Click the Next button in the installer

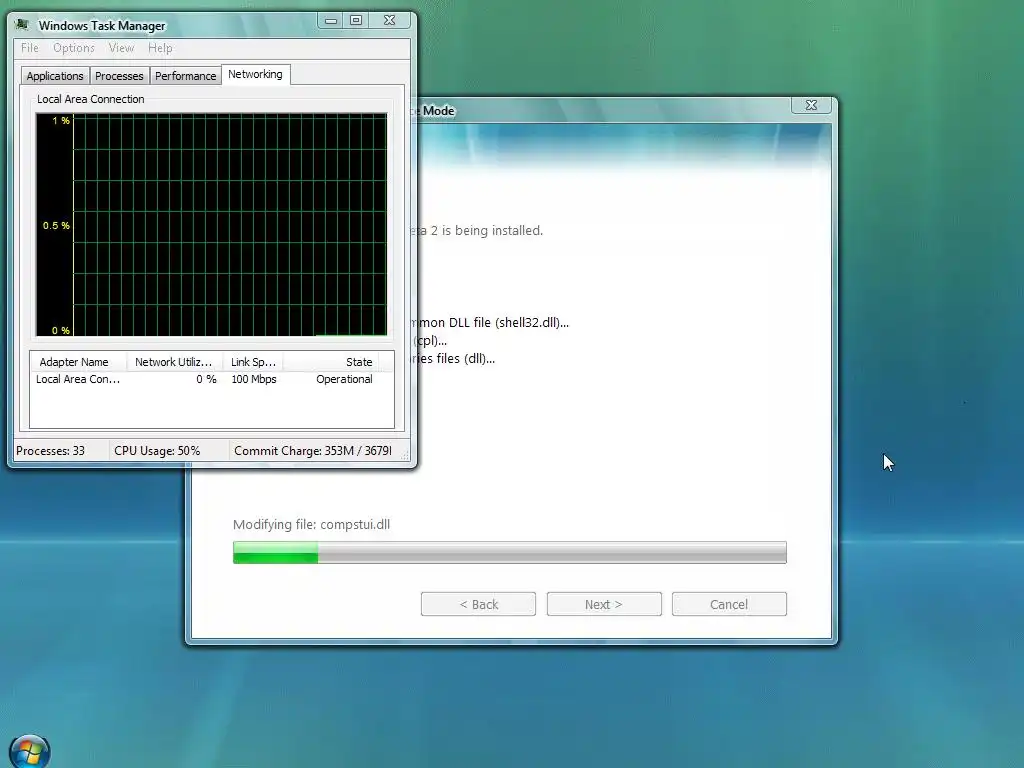tap(604, 604)
